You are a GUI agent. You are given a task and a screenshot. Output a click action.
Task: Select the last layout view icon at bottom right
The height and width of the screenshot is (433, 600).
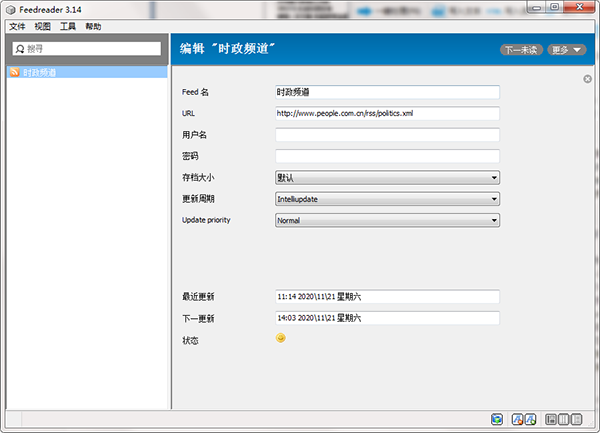575,419
